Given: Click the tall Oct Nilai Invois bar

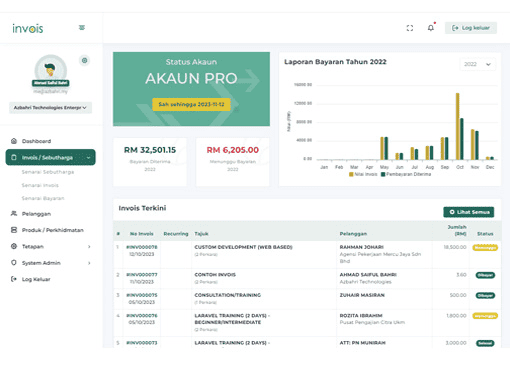Looking at the screenshot, I should pos(458,126).
